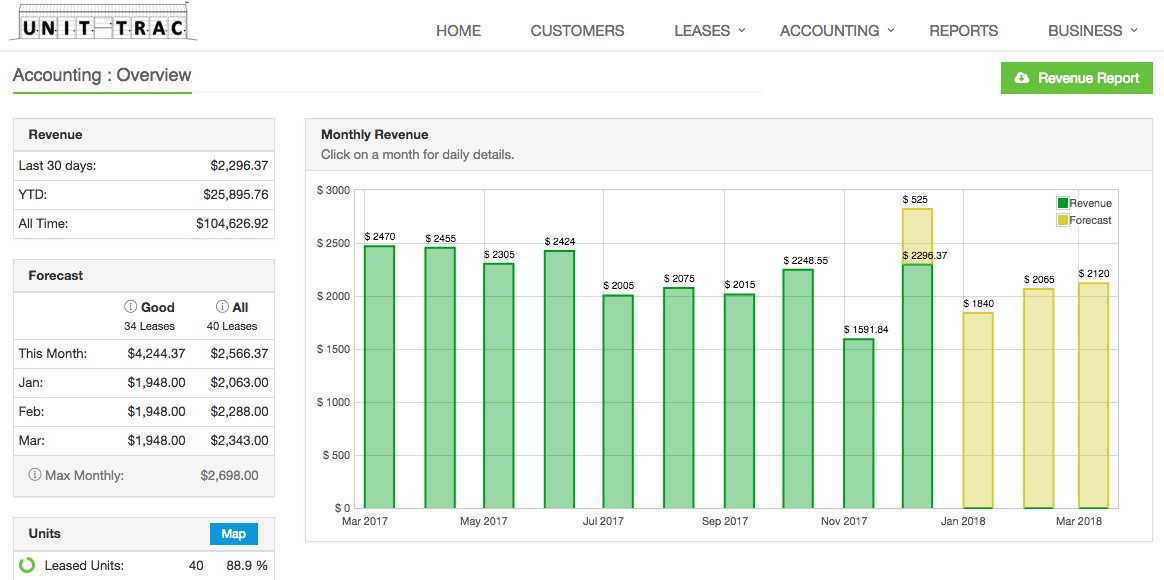Toggle the Revenue legend label

(x=1091, y=203)
